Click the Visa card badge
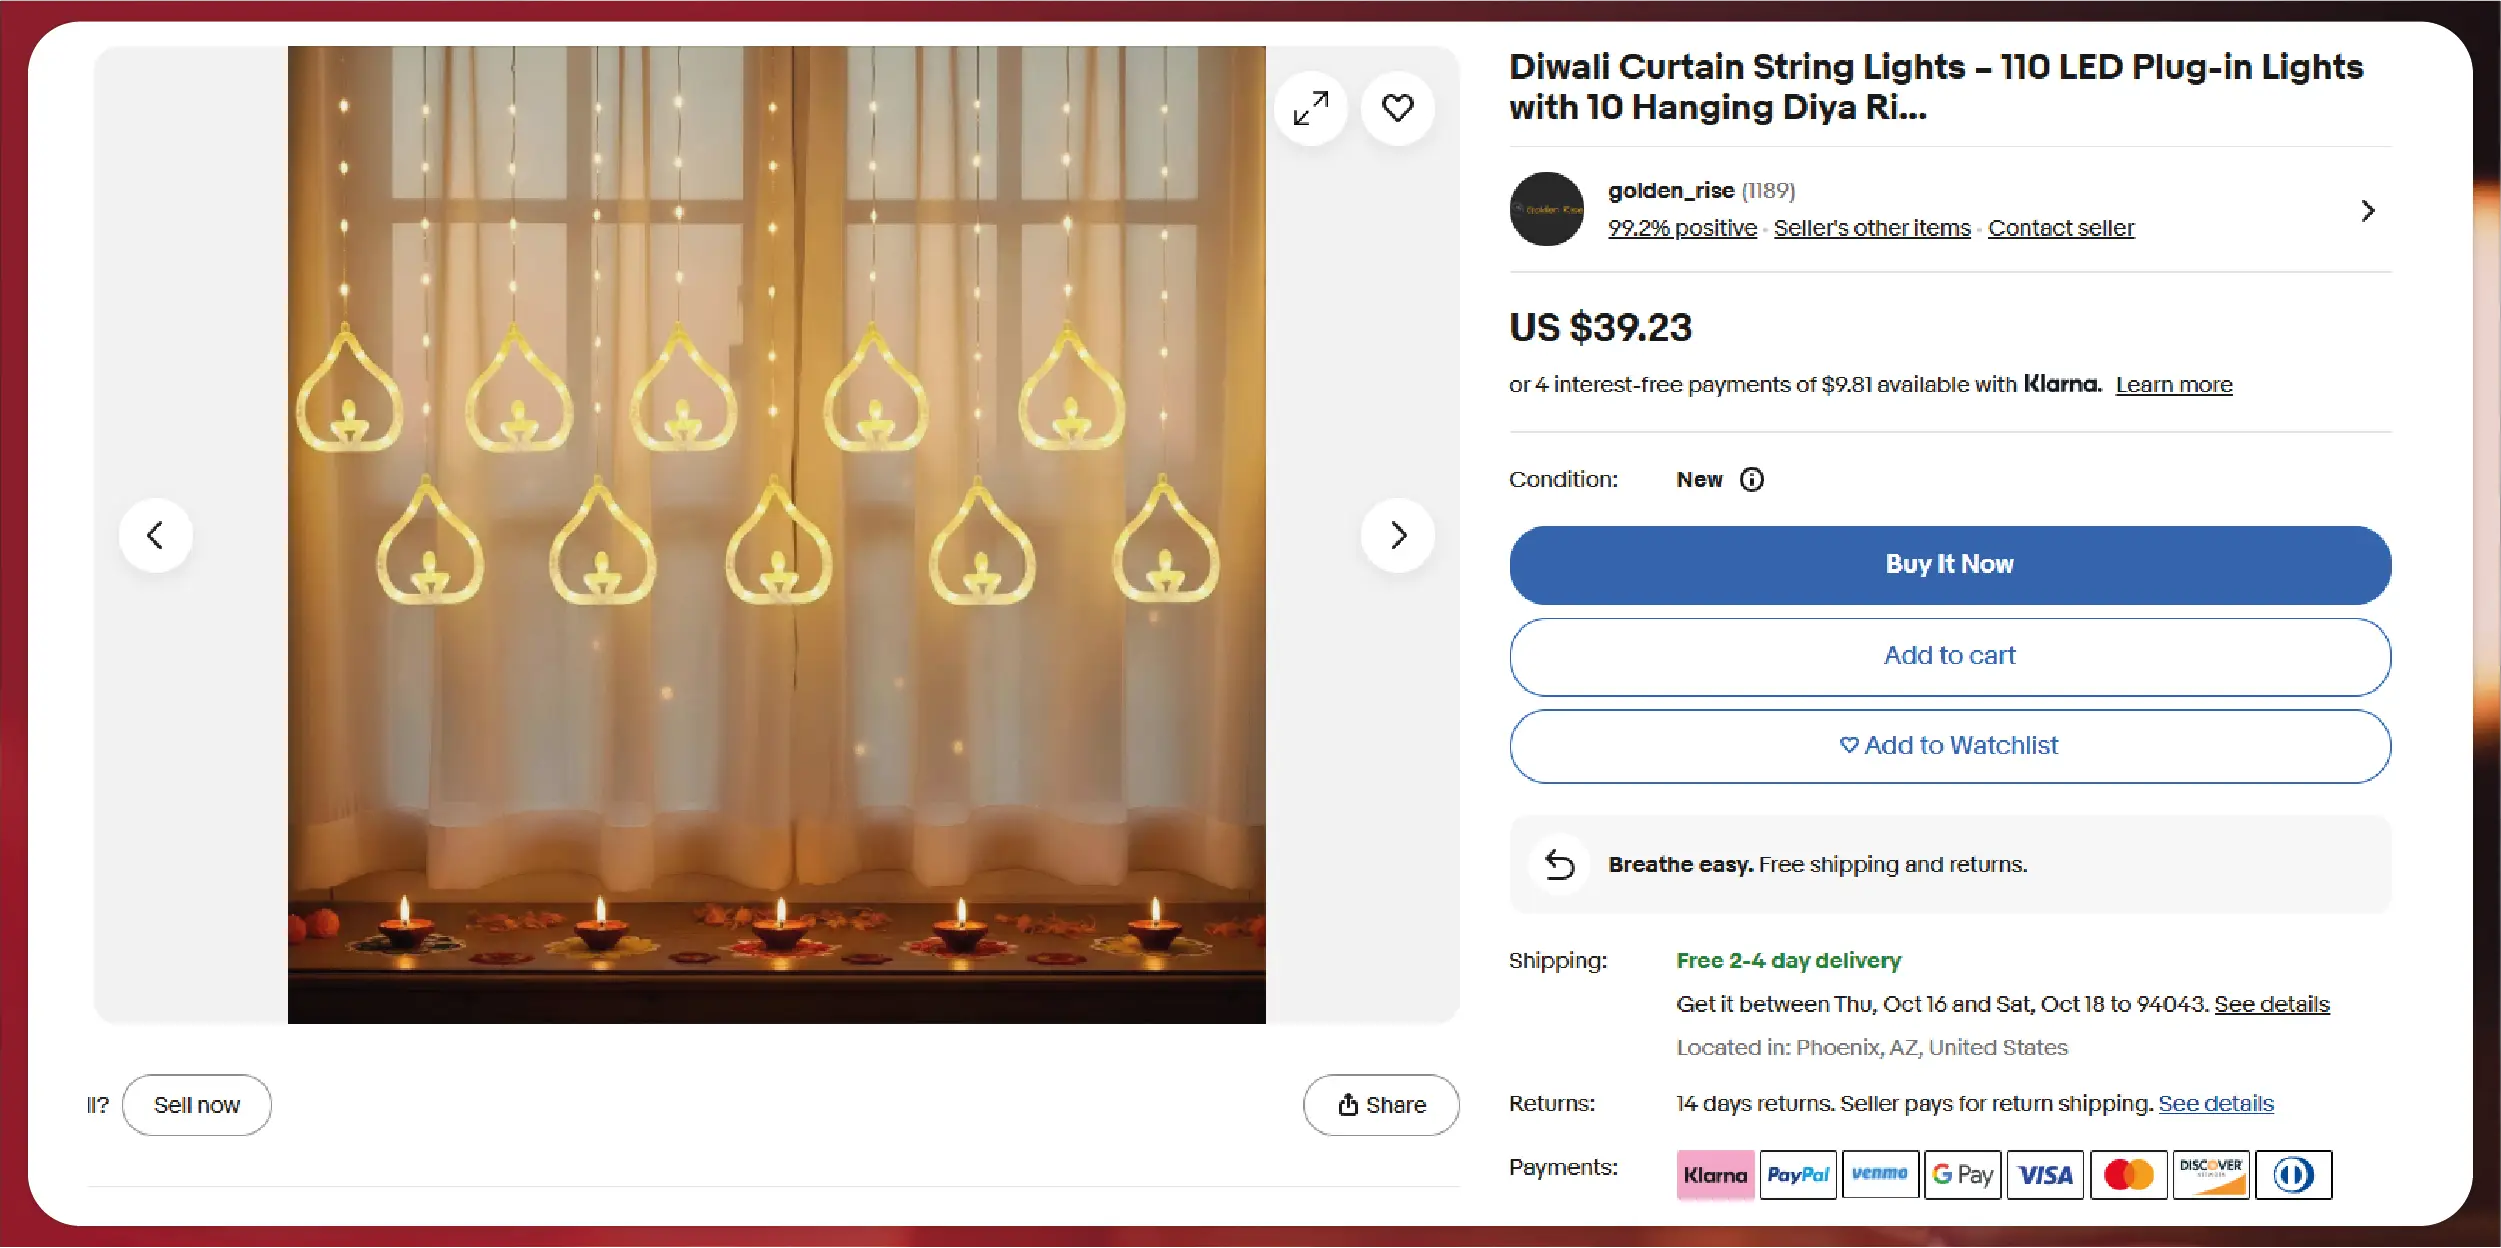The height and width of the screenshot is (1248, 2501). (x=2045, y=1175)
